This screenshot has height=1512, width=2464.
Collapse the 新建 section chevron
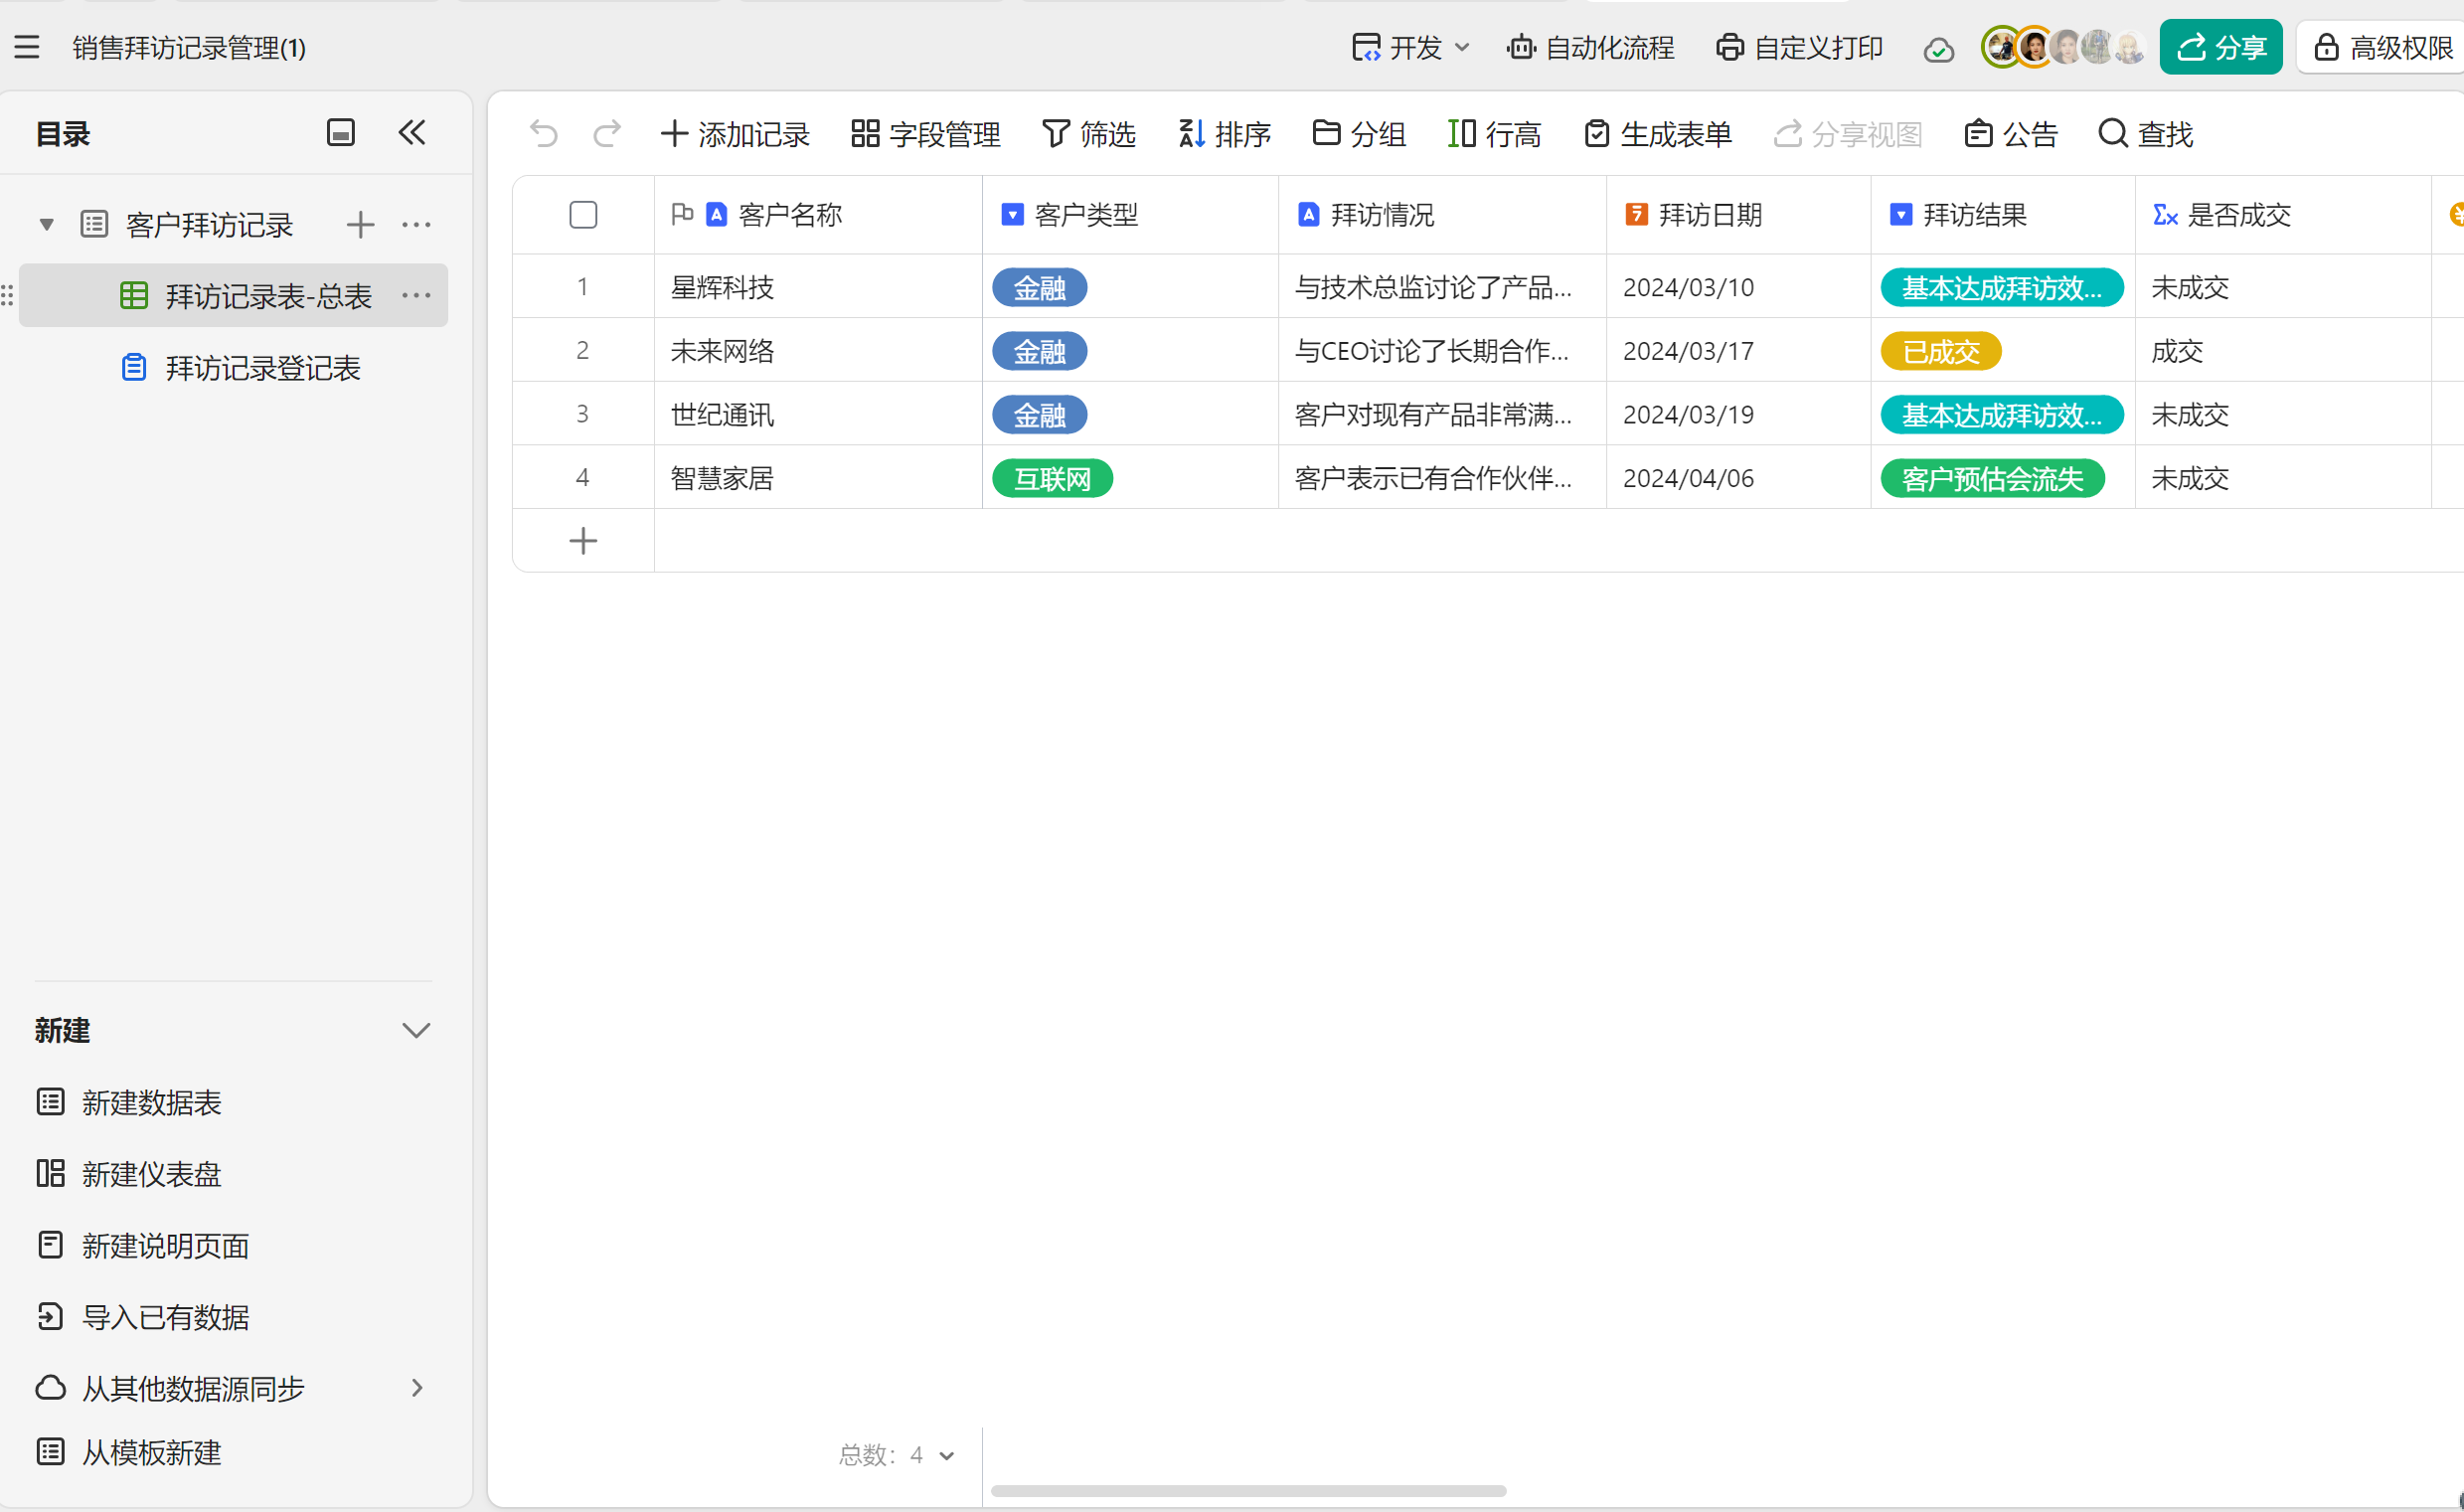tap(416, 1030)
